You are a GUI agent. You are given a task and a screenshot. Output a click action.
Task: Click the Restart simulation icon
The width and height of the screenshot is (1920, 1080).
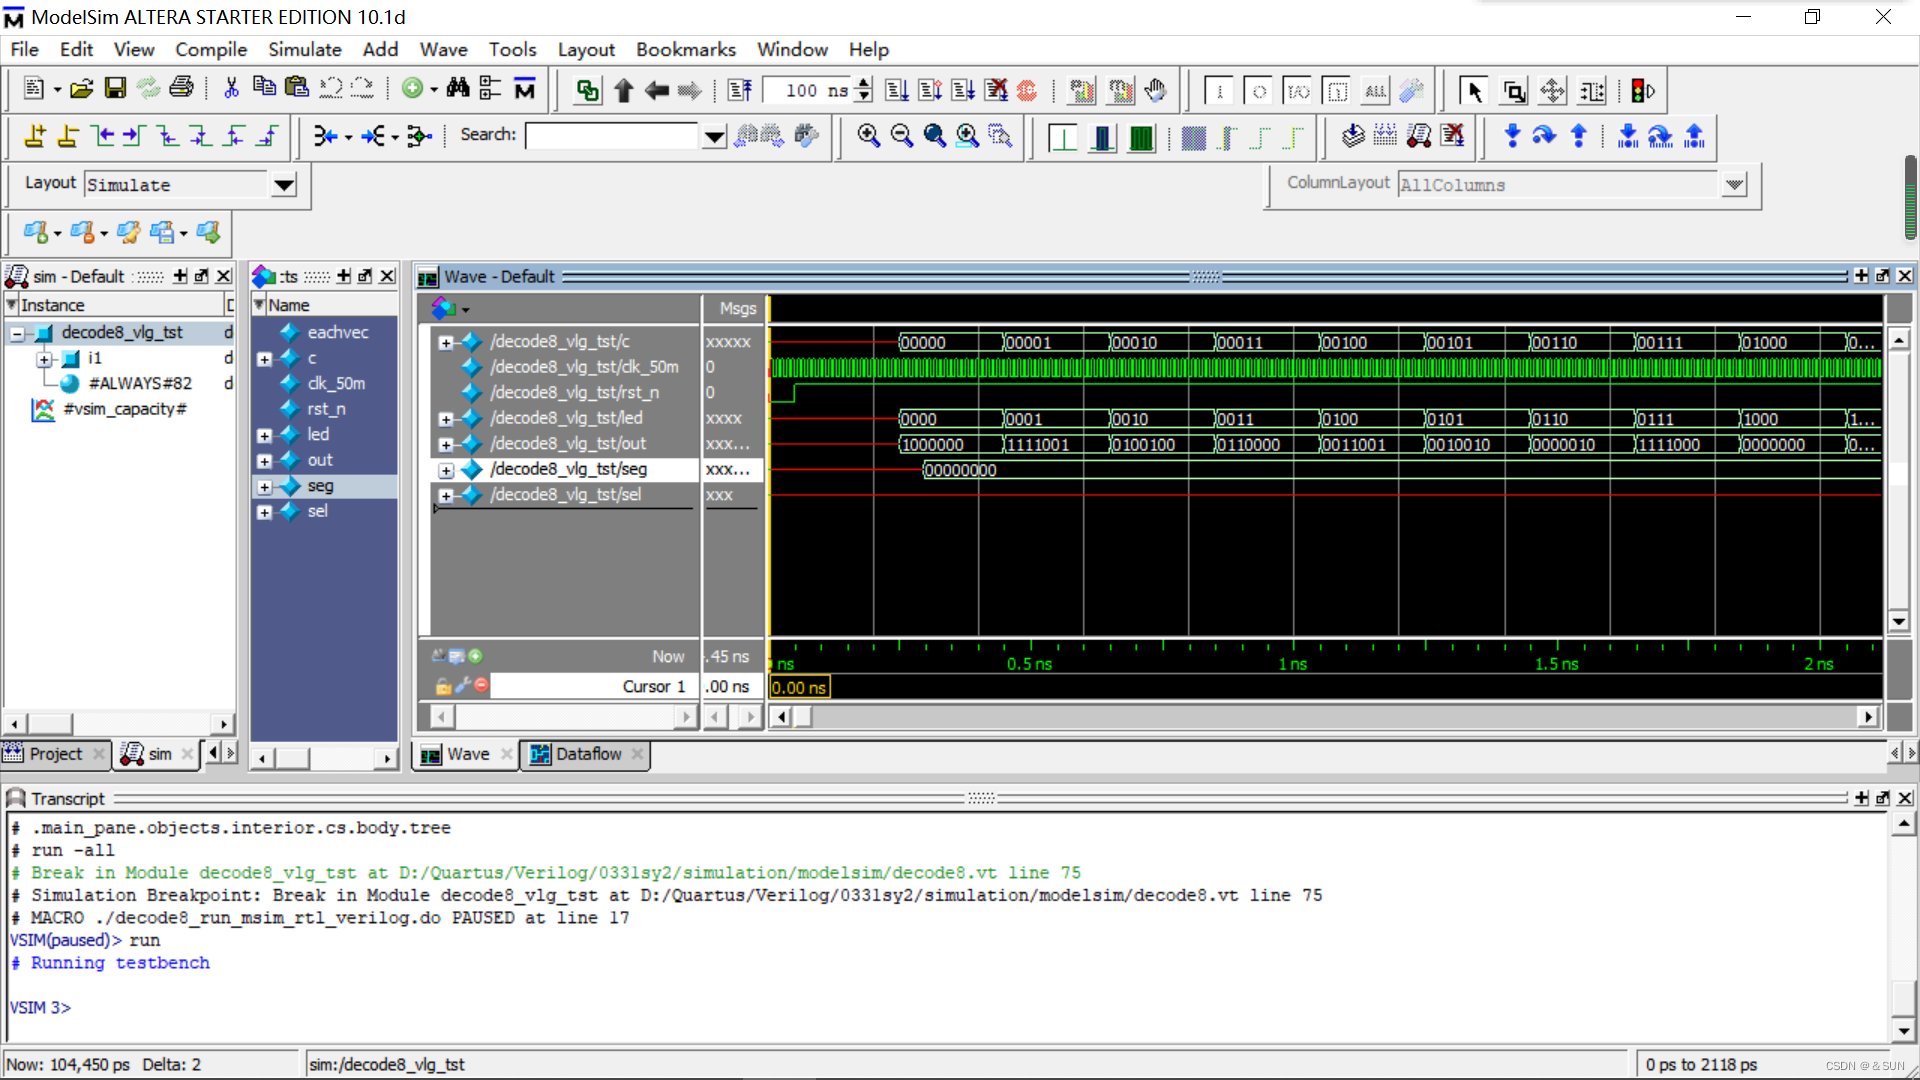point(739,91)
